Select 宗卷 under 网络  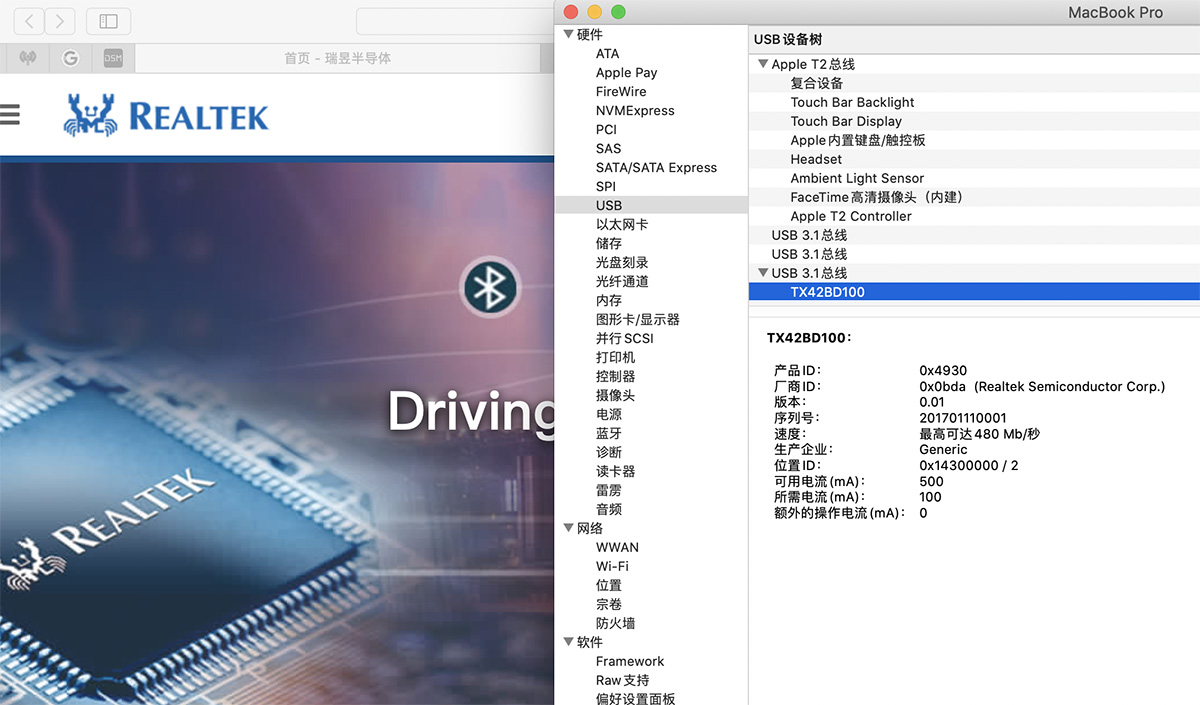608,605
